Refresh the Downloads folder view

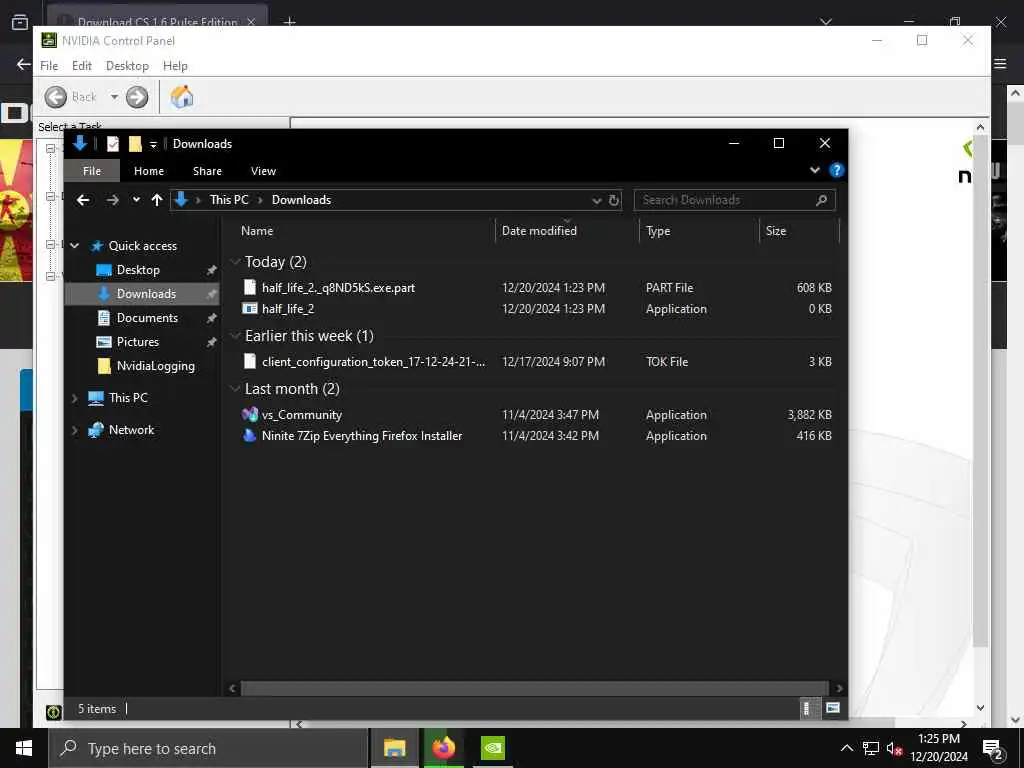614,200
